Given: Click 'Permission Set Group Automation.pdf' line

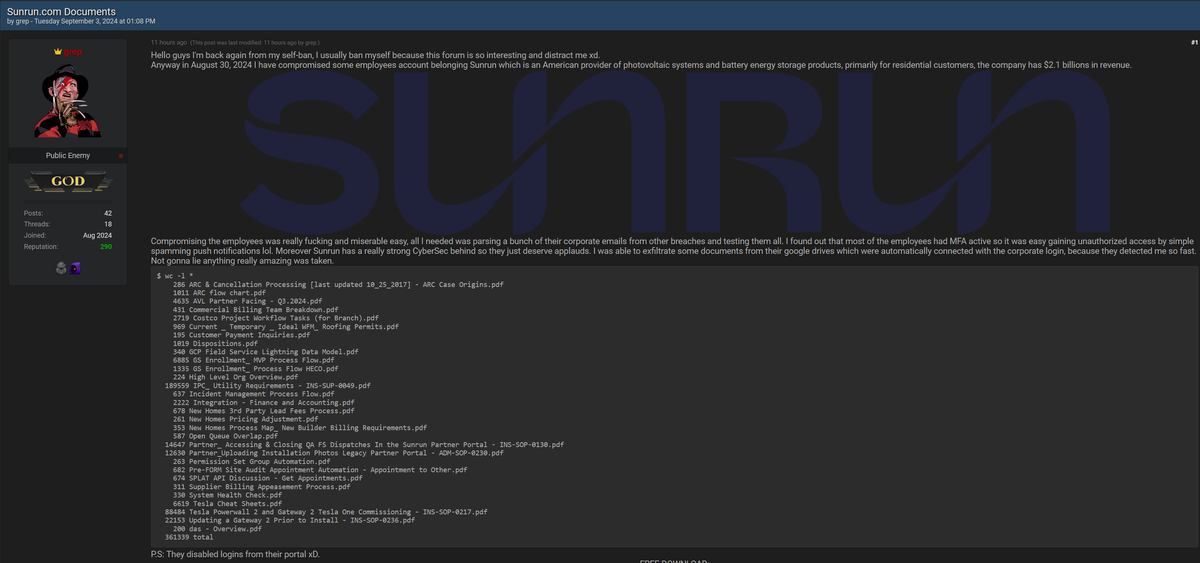Looking at the screenshot, I should tap(251, 461).
